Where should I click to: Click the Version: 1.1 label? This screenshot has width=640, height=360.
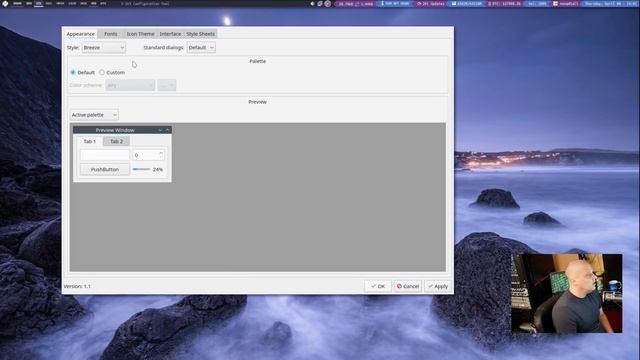pyautogui.click(x=77, y=287)
